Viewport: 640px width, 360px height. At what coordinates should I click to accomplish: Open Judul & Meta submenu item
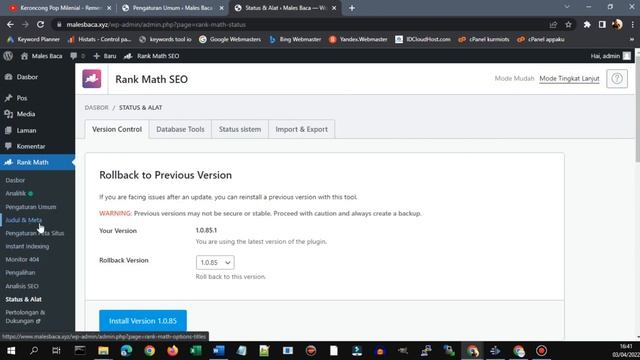point(24,220)
